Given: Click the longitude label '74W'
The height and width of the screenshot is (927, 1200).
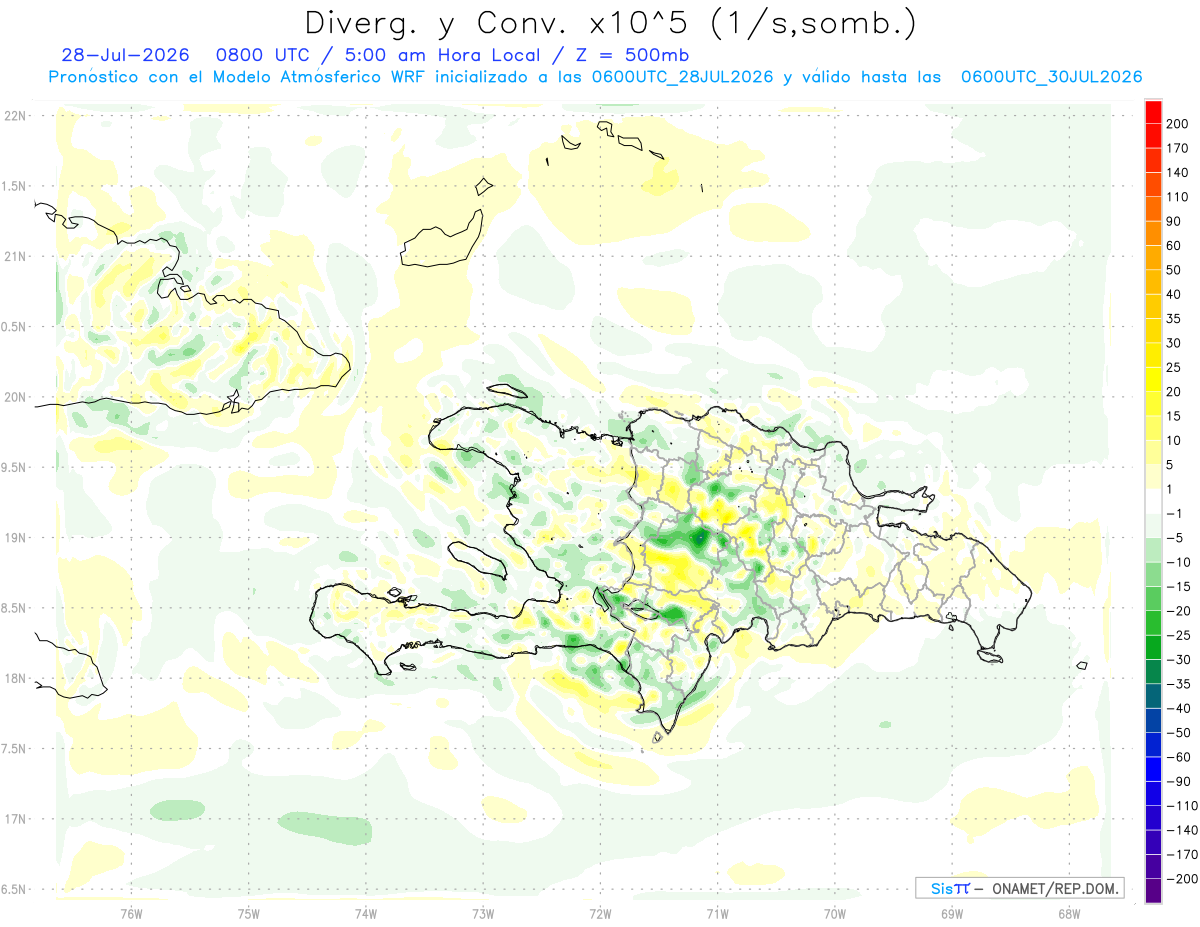Looking at the screenshot, I should pyautogui.click(x=365, y=913).
